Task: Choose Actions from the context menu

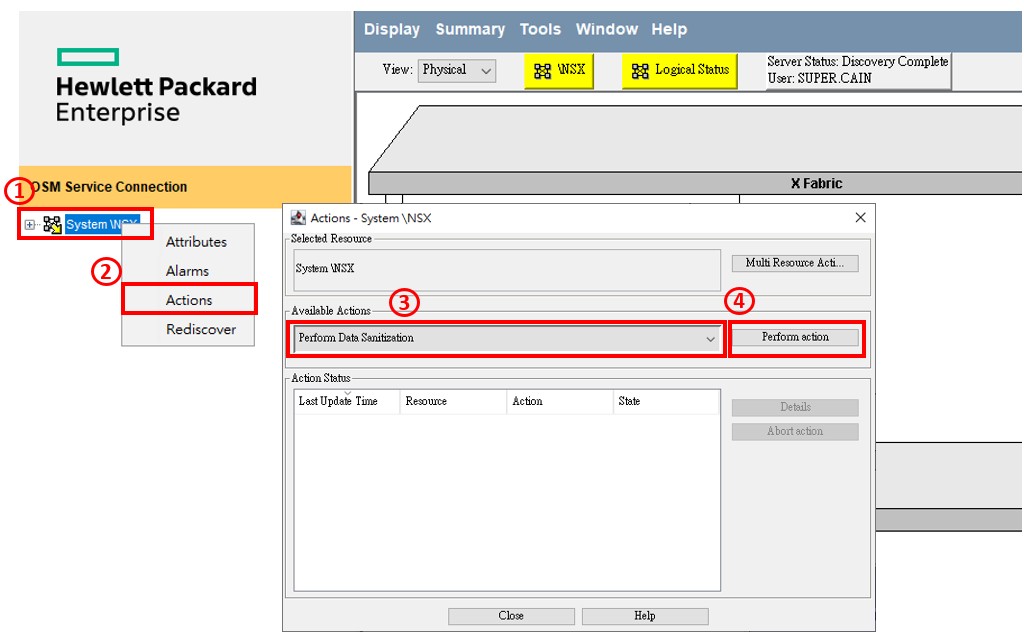Action: coord(189,300)
